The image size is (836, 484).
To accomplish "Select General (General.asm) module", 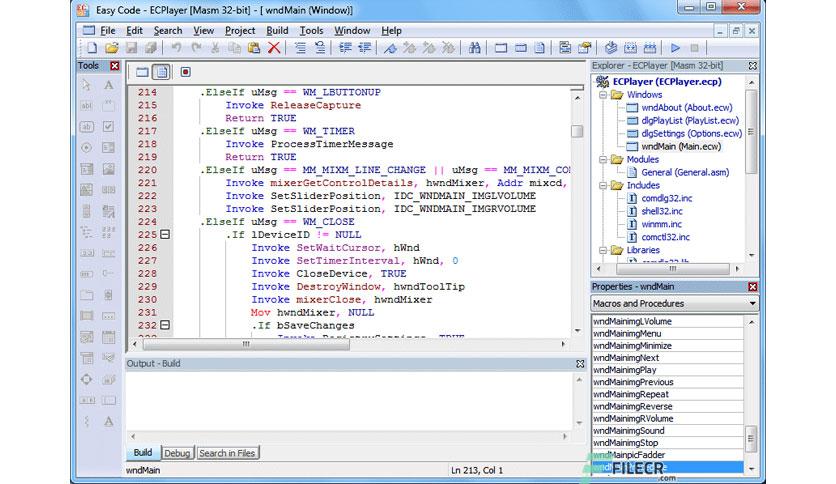I will pyautogui.click(x=685, y=172).
